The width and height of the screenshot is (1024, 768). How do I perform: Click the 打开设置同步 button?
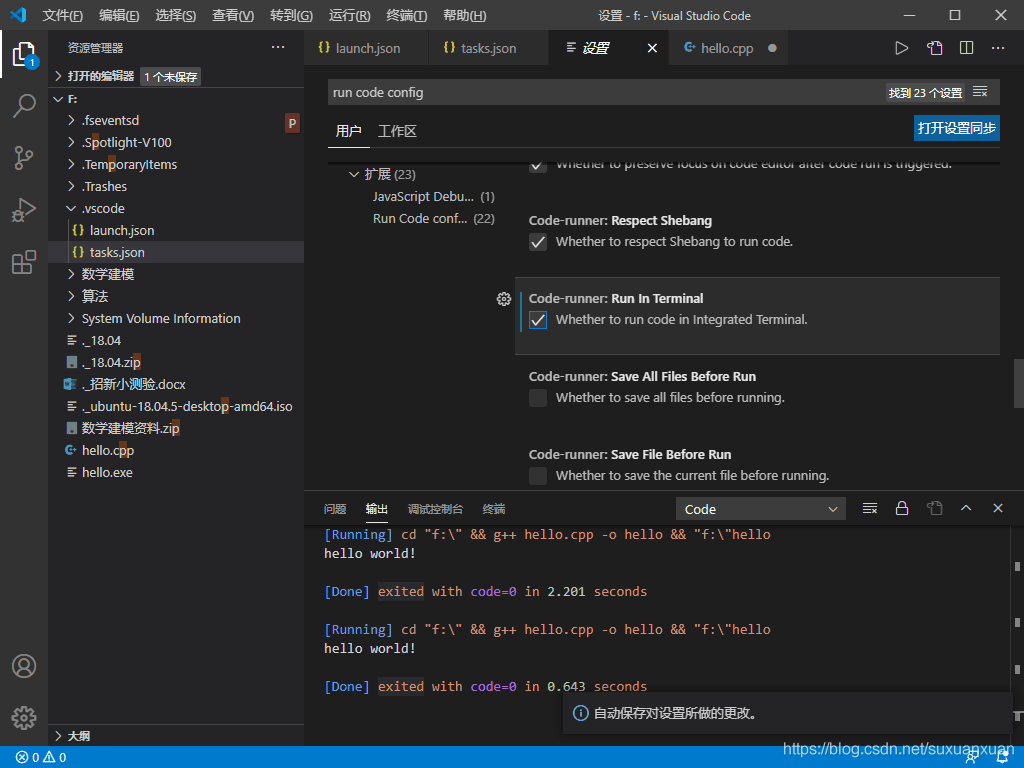(x=957, y=128)
